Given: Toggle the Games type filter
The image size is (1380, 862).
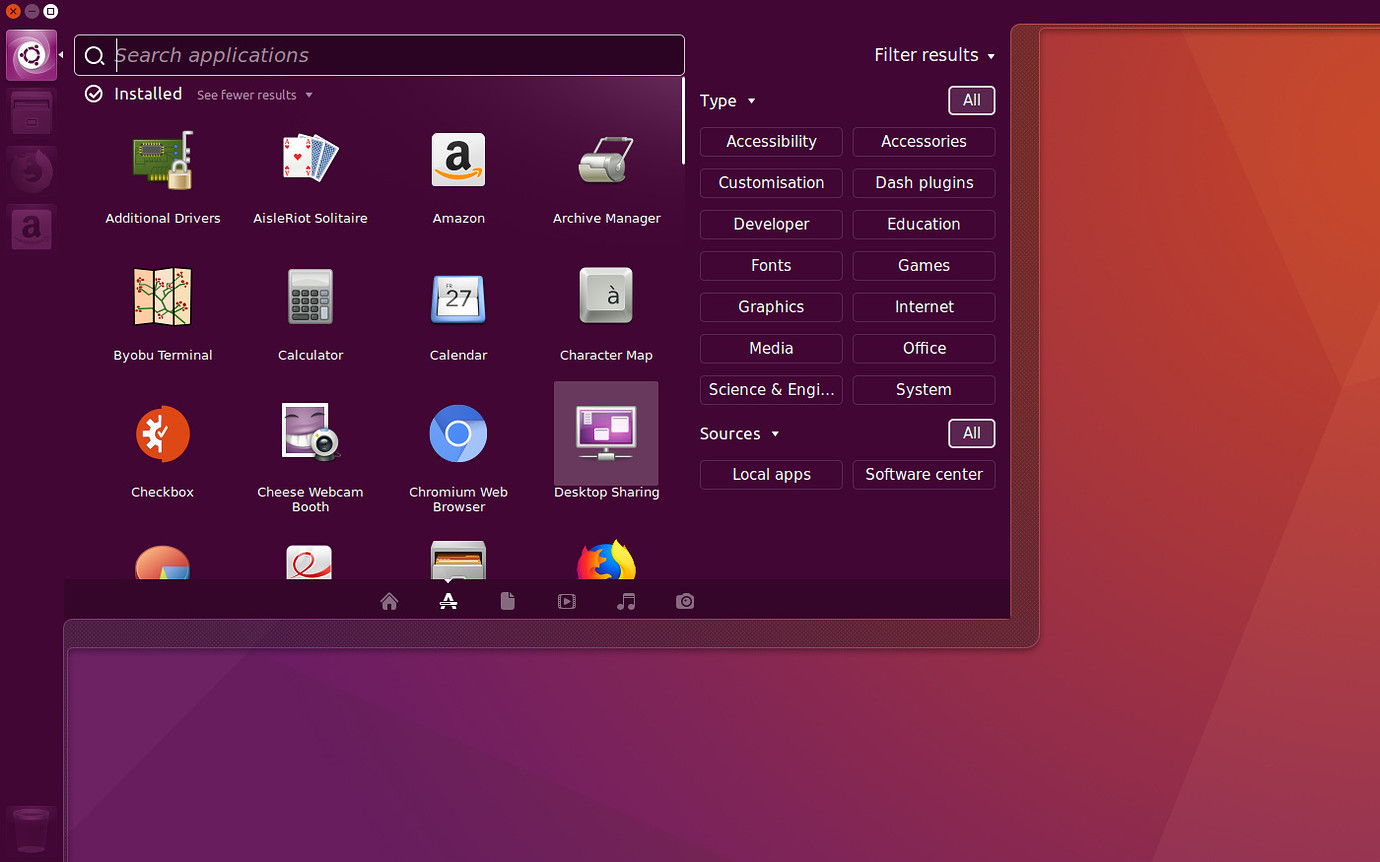Looking at the screenshot, I should click(x=923, y=266).
